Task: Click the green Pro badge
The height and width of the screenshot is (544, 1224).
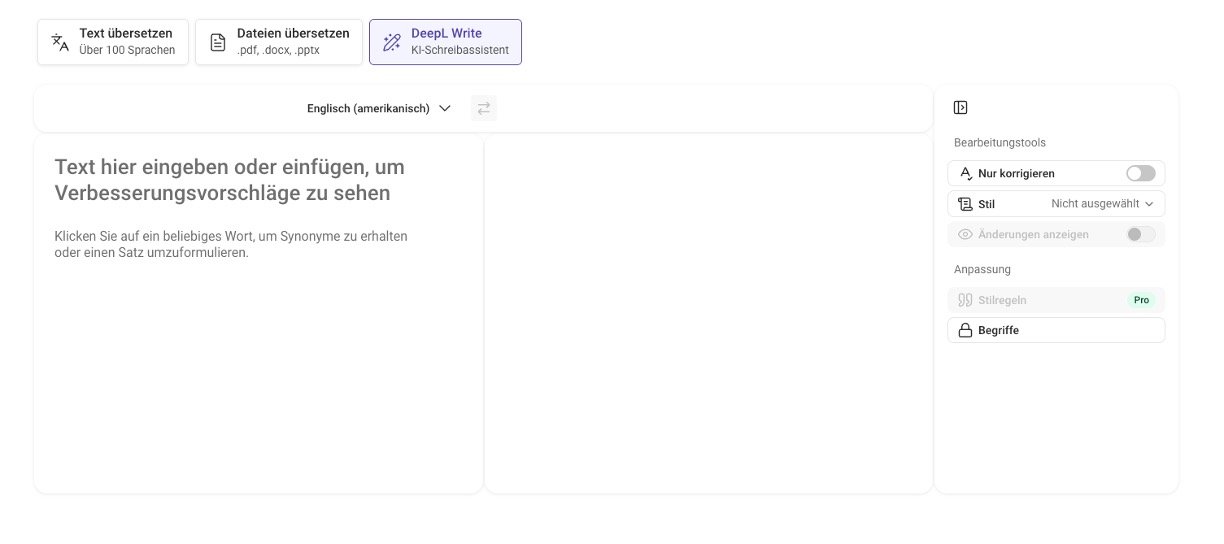Action: (1141, 300)
